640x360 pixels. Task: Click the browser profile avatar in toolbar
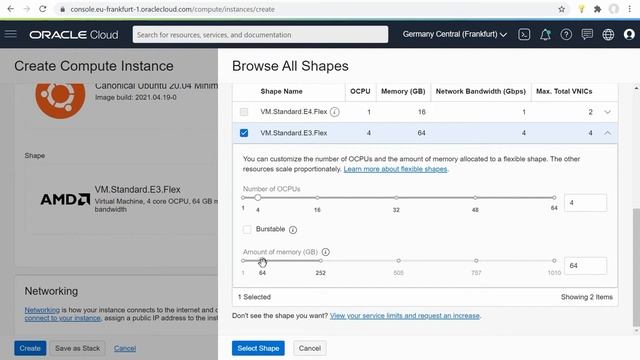(614, 9)
